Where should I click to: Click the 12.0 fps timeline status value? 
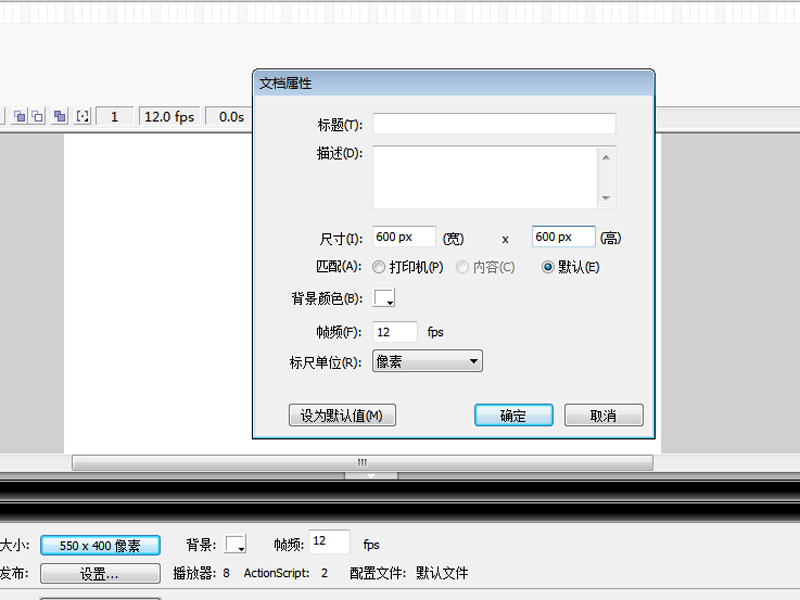click(x=169, y=117)
